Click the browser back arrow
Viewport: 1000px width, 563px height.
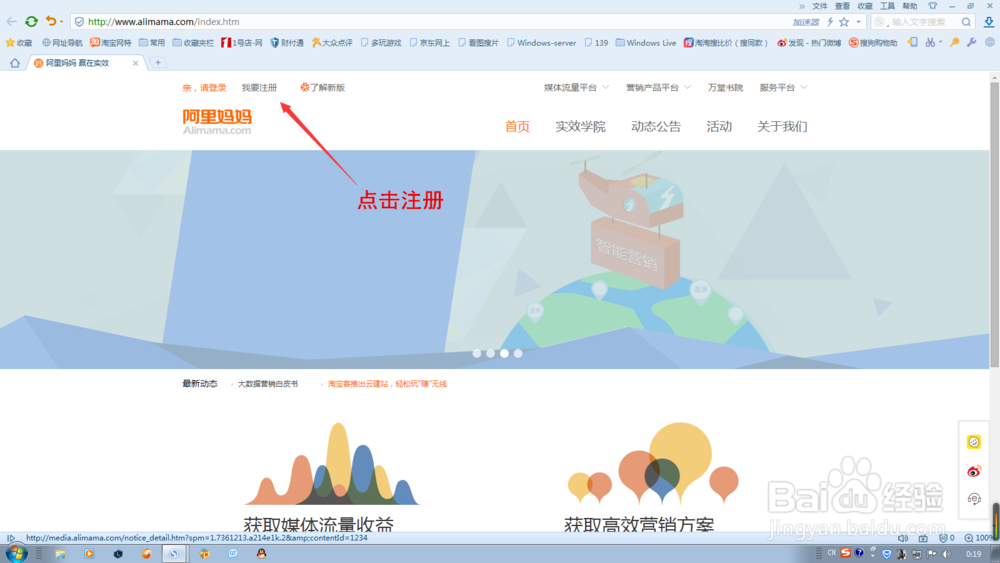[11, 22]
